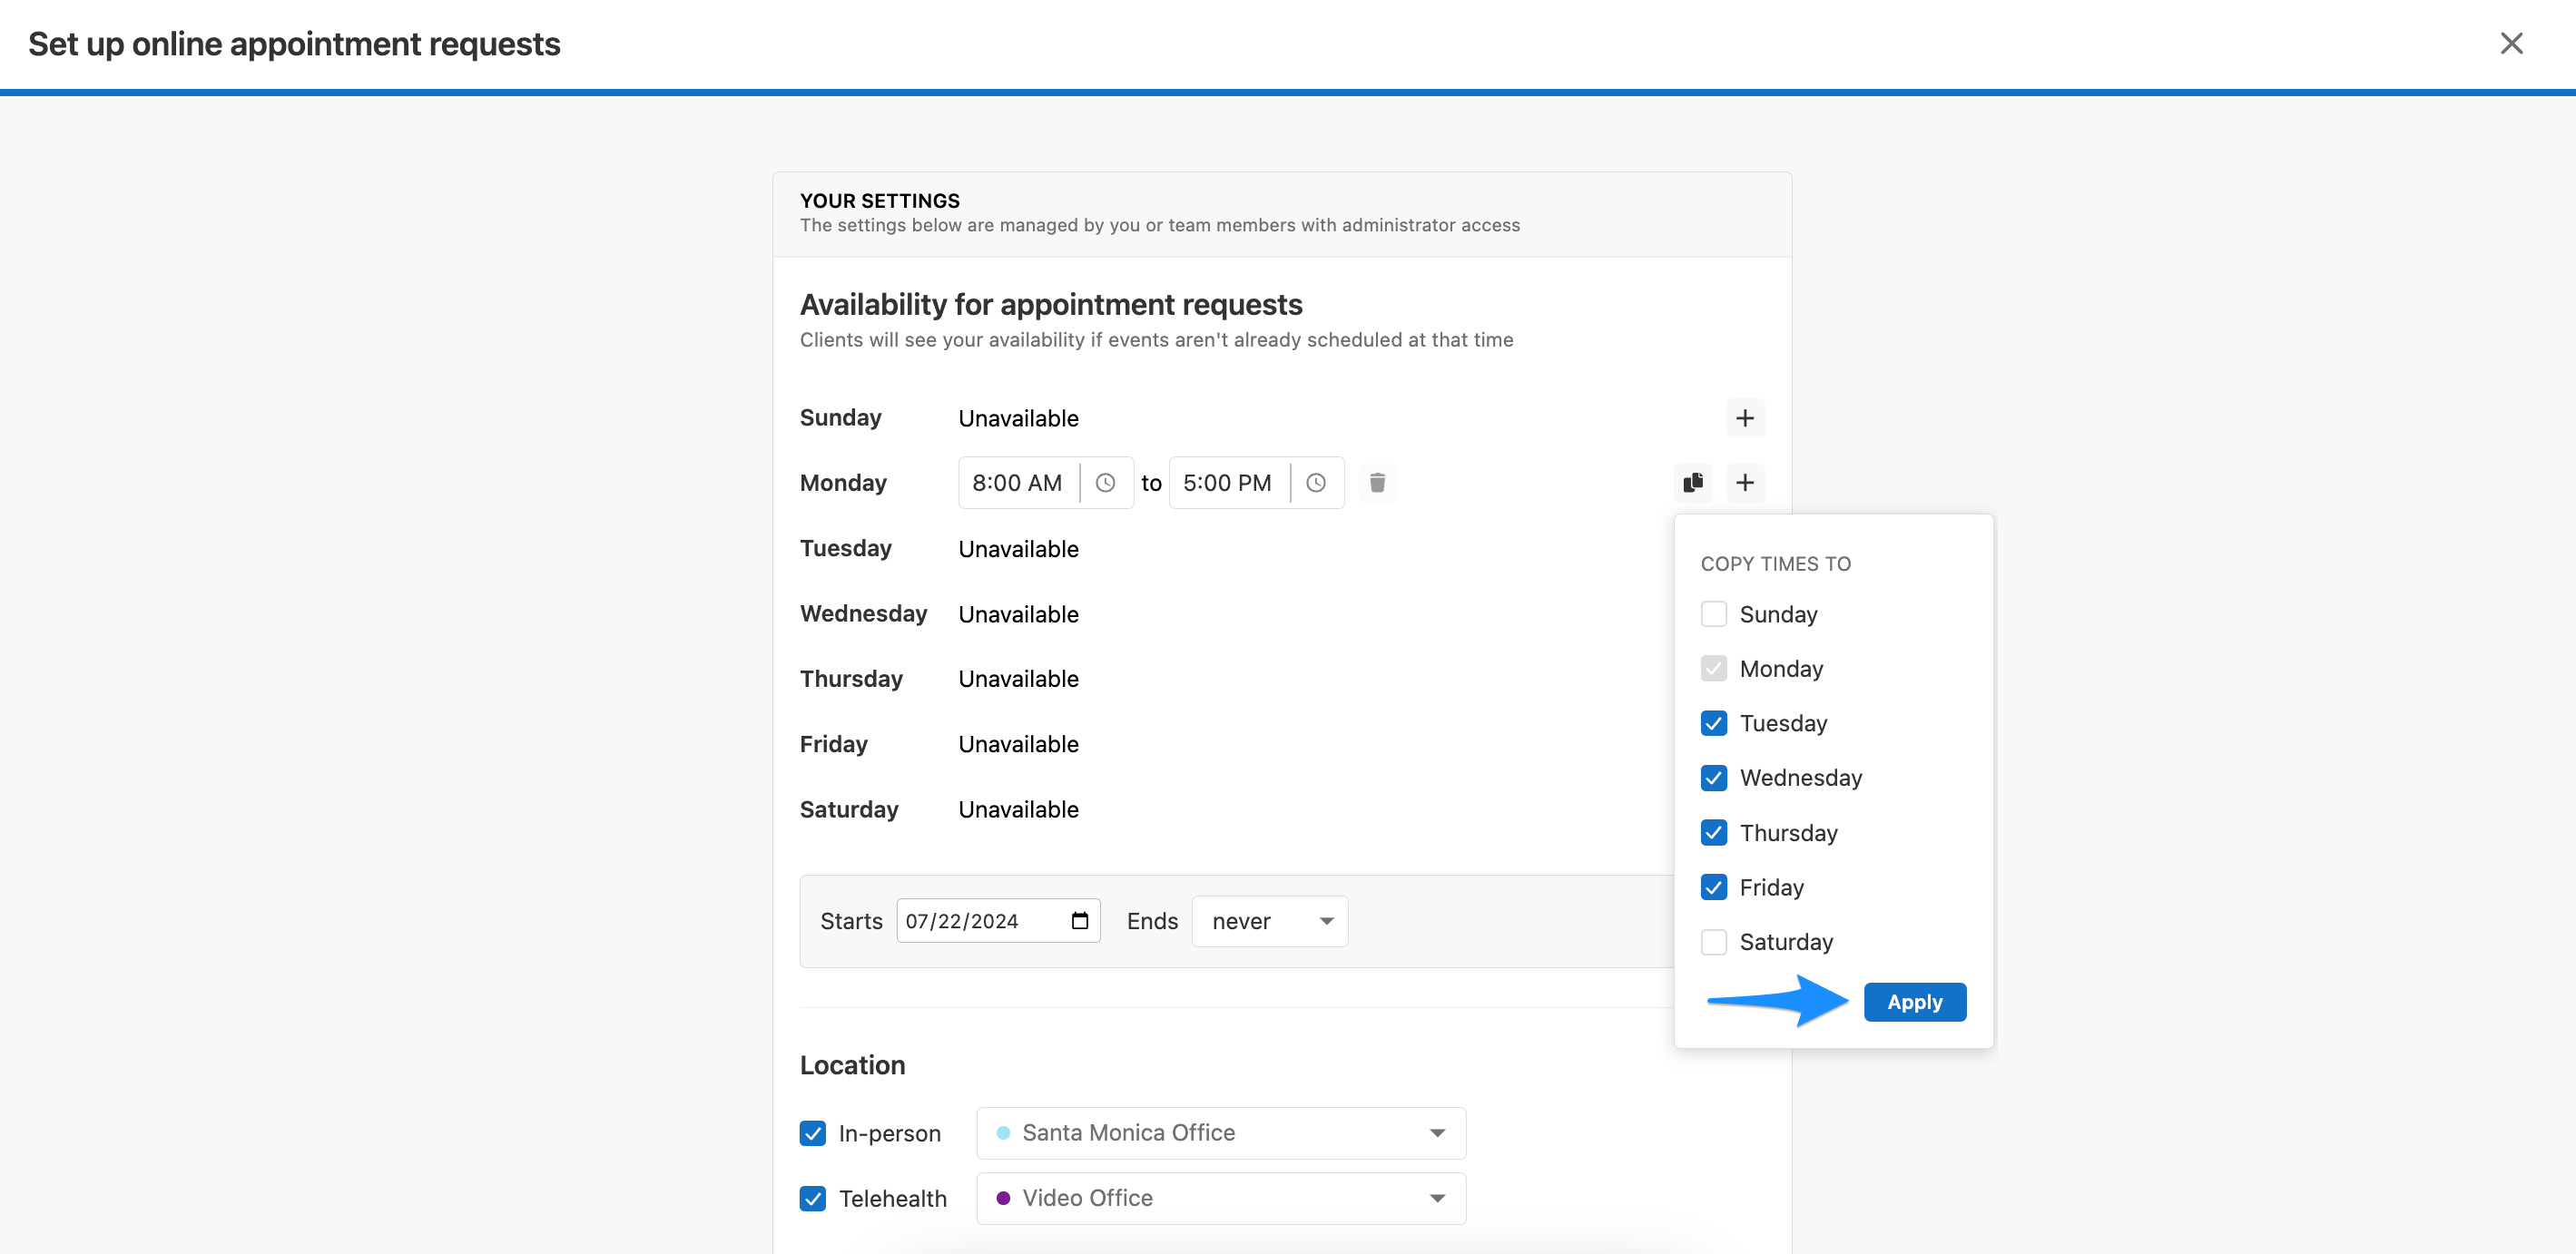Open the copy times icon for Monday
Image resolution: width=2576 pixels, height=1254 pixels.
(x=1692, y=483)
